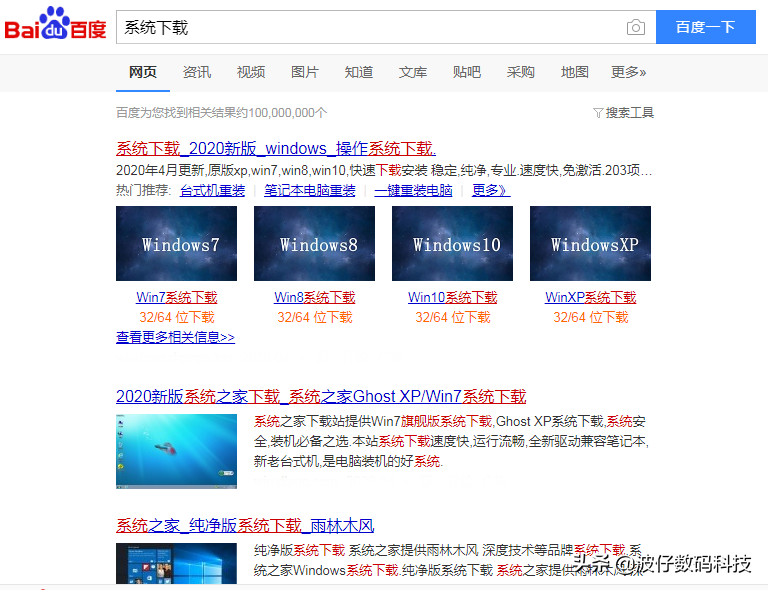The height and width of the screenshot is (590, 768).
Task: Click the description starting 2020年4月更新,原版xp
Action: coord(384,170)
